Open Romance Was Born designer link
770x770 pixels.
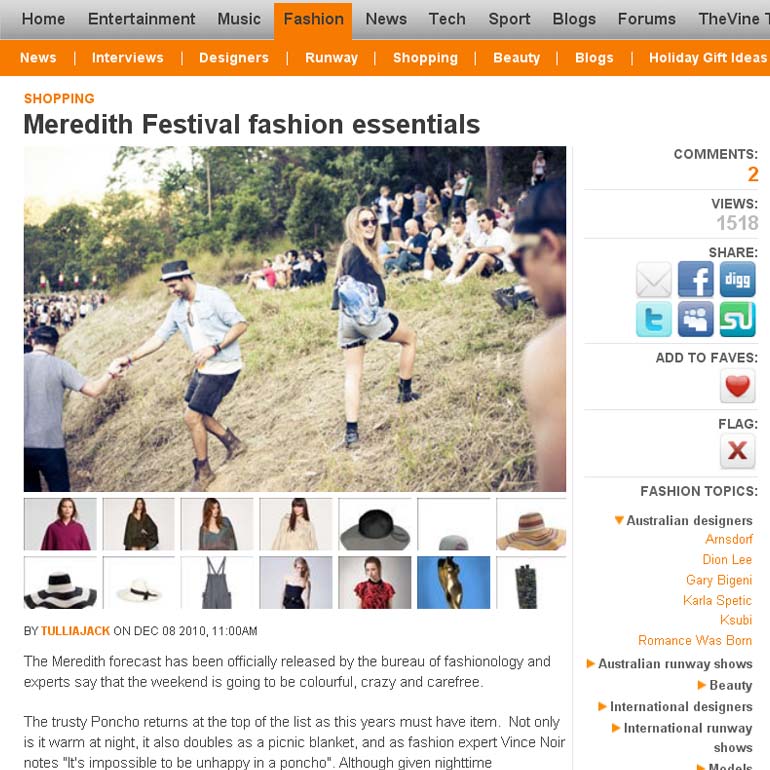pos(695,640)
